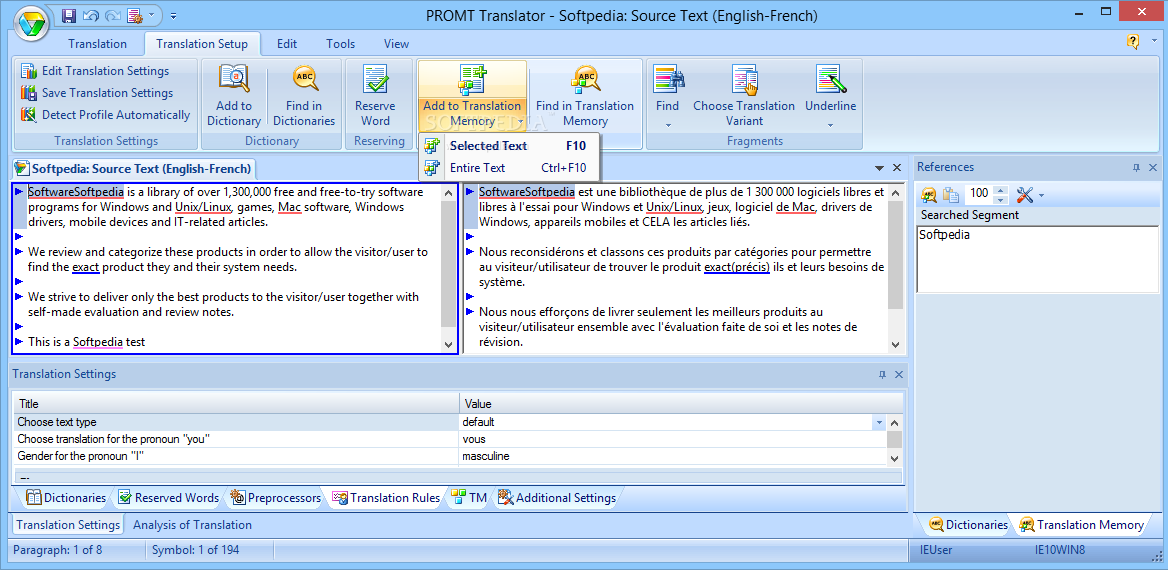The width and height of the screenshot is (1168, 570).
Task: Open the Edit ribbon tab
Action: point(287,44)
